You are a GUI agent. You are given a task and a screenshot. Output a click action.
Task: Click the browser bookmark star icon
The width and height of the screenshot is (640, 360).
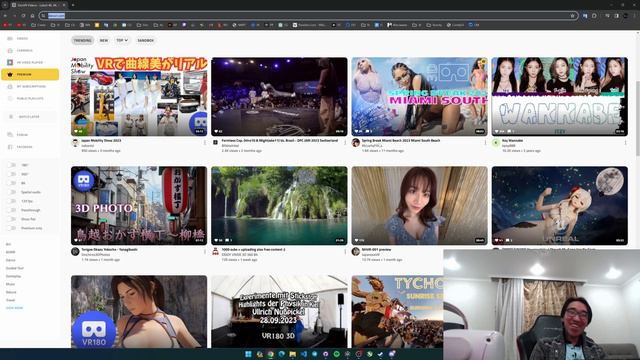tap(572, 16)
